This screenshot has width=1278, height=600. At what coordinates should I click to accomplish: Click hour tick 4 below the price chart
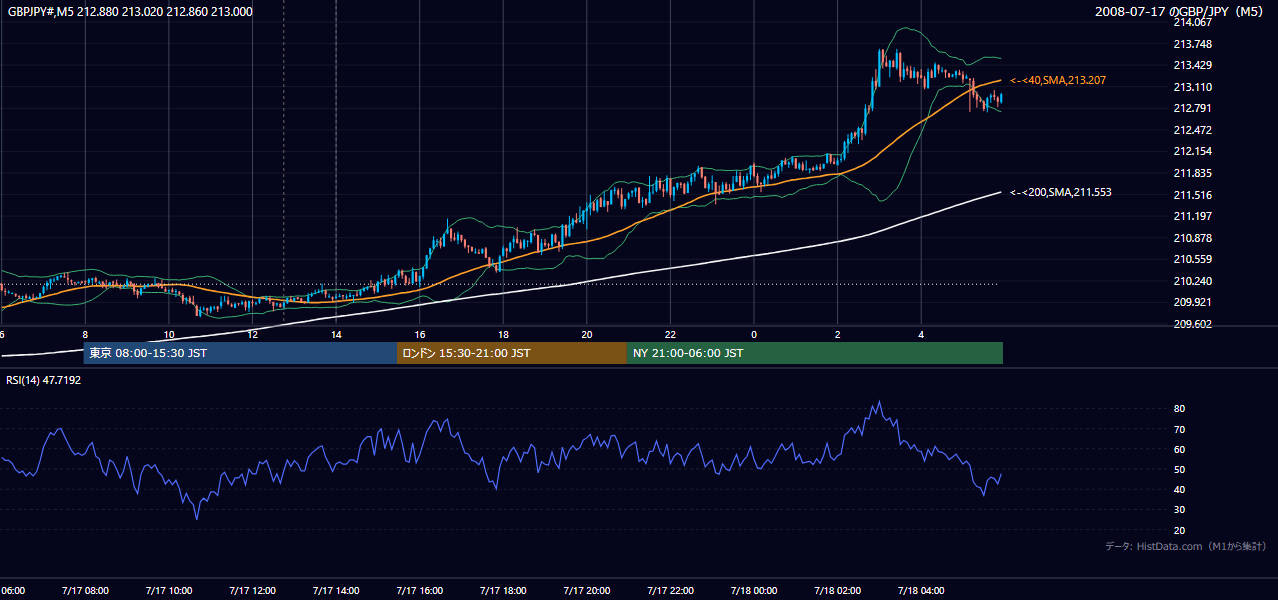921,335
